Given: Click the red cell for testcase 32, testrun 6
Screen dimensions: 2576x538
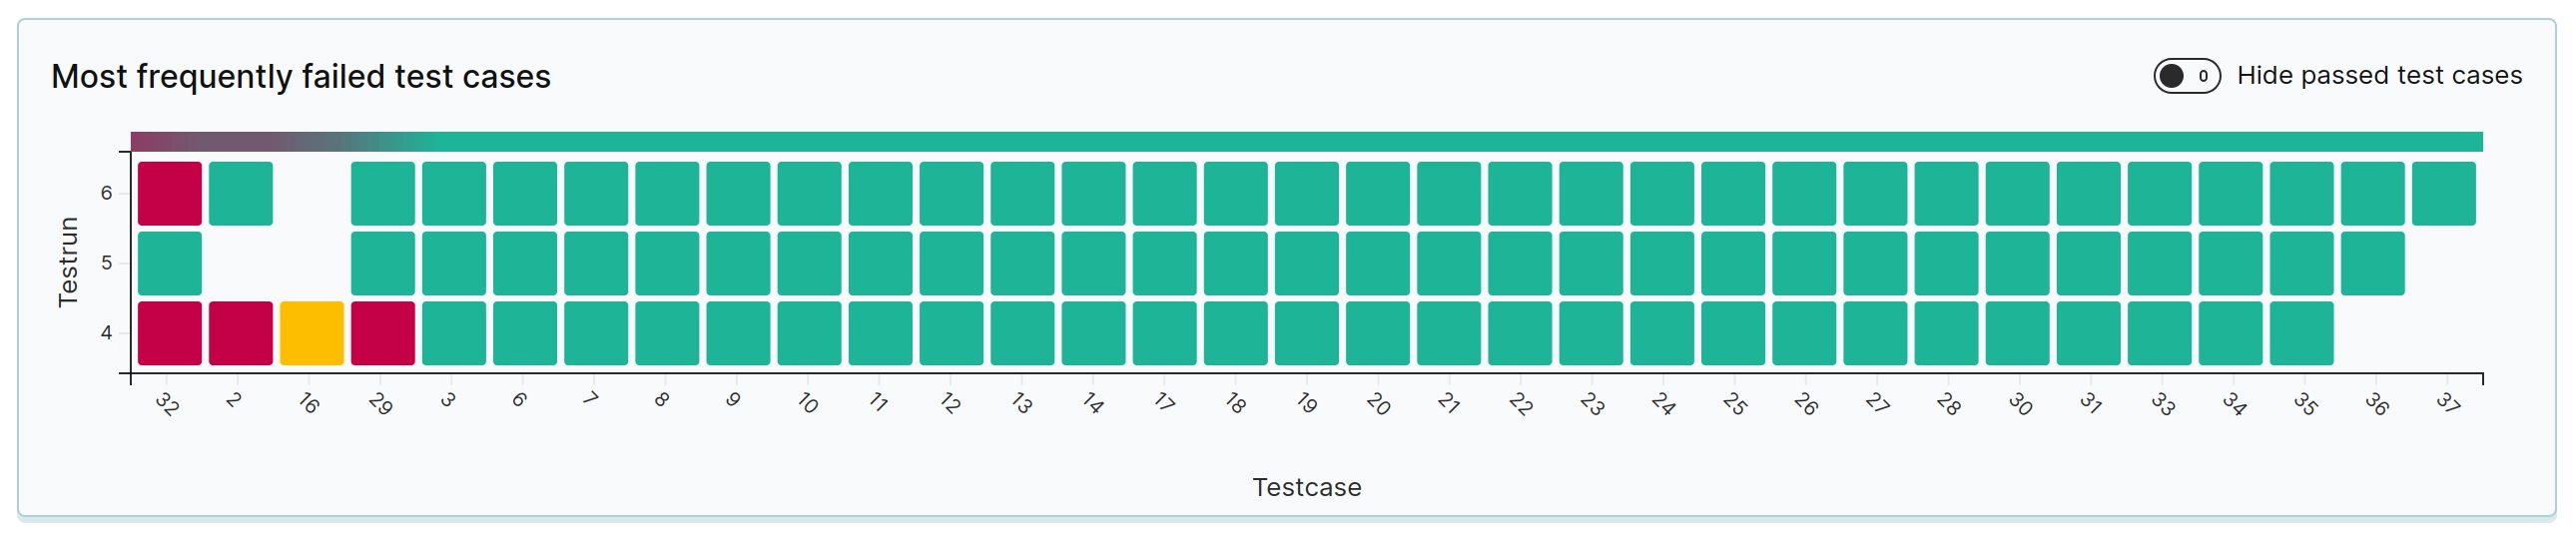Looking at the screenshot, I should [170, 194].
